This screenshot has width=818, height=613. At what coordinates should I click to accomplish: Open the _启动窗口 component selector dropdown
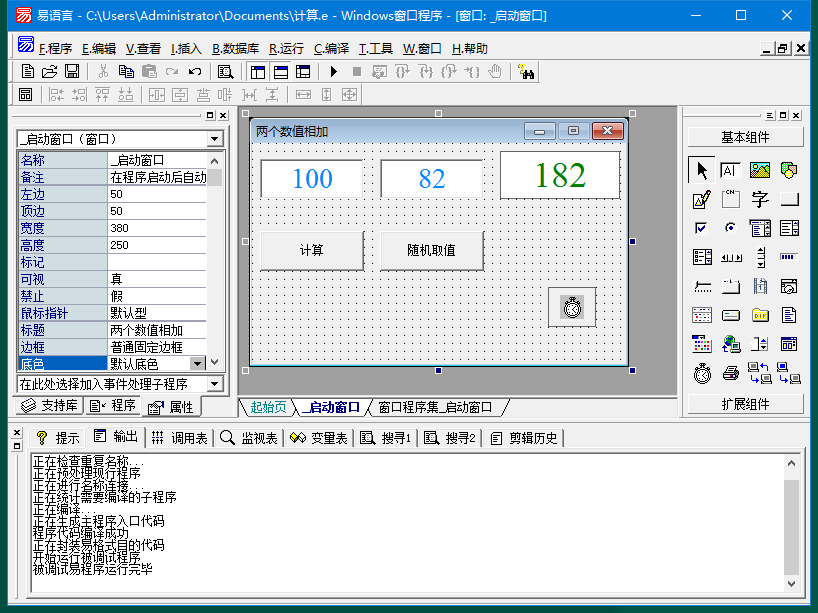215,139
